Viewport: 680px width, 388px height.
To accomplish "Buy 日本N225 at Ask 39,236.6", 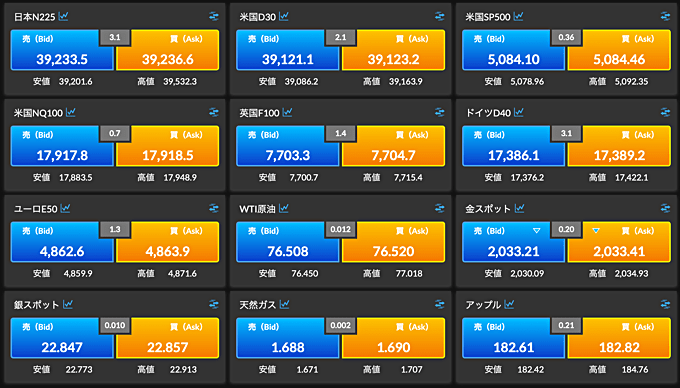I will click(x=168, y=50).
